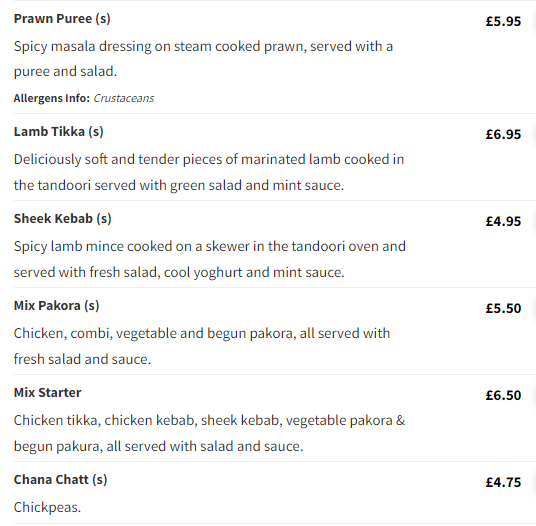Select the Sheek Kebab (s) title
Image resolution: width=536 pixels, height=526 pixels.
[x=63, y=219]
